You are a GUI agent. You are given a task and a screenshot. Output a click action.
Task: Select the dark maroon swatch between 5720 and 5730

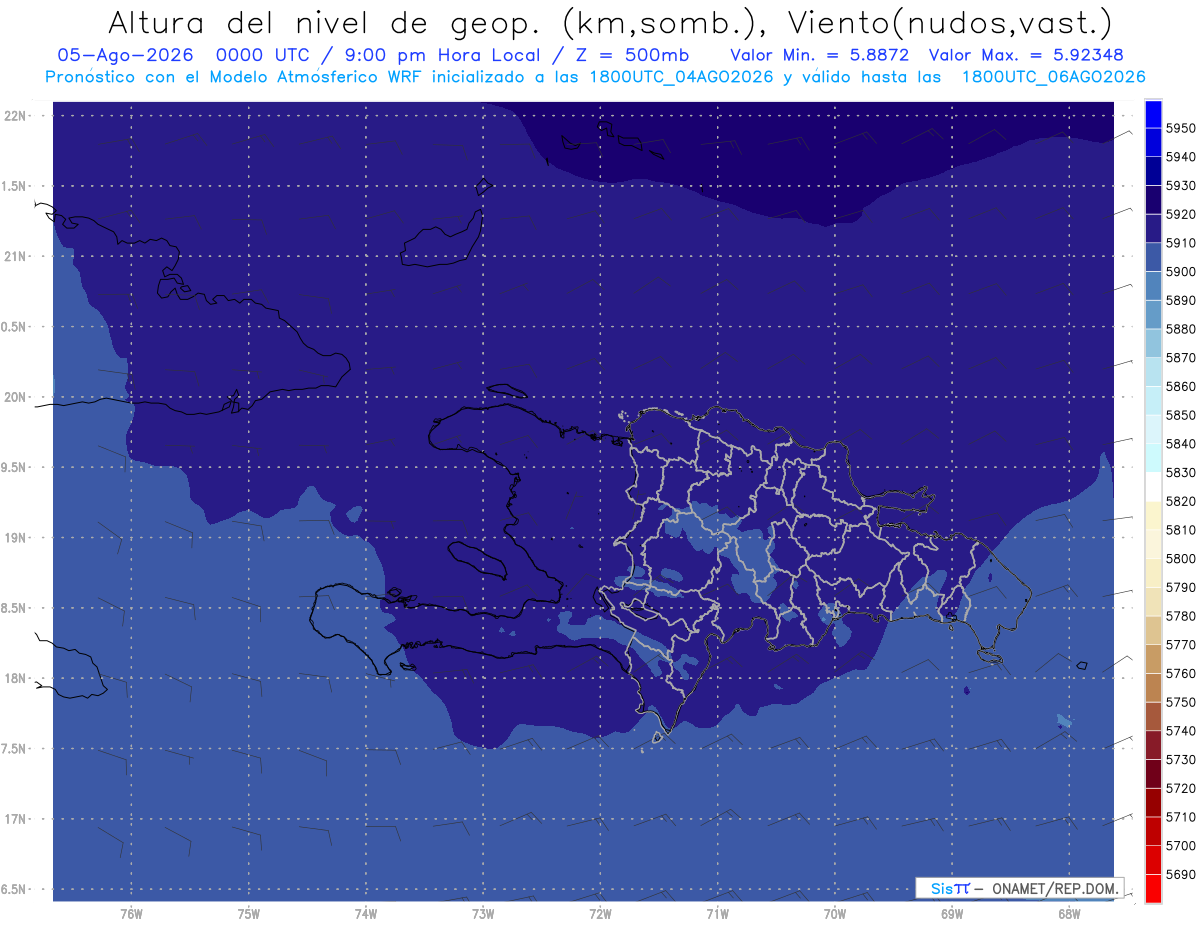tap(1152, 774)
